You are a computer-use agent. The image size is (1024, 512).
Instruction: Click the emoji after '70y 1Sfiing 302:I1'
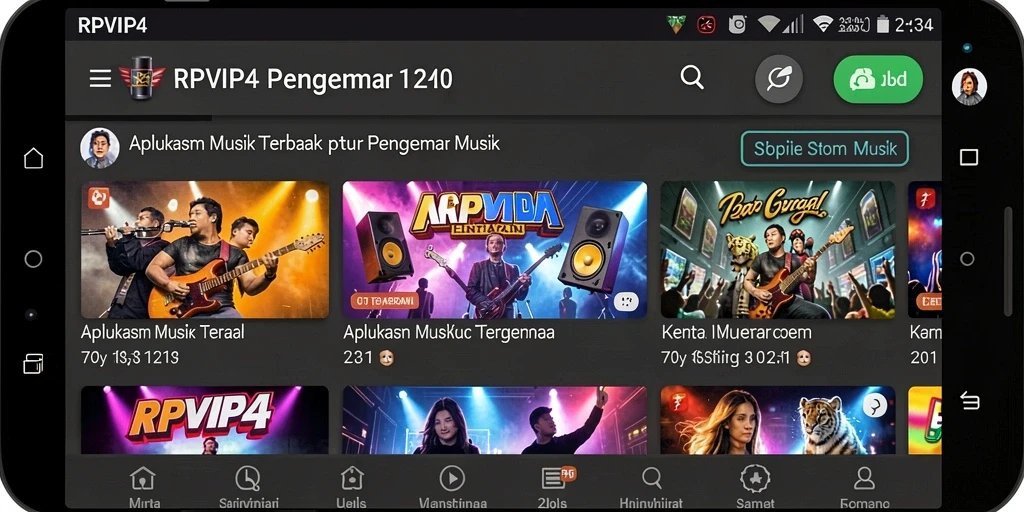click(804, 358)
